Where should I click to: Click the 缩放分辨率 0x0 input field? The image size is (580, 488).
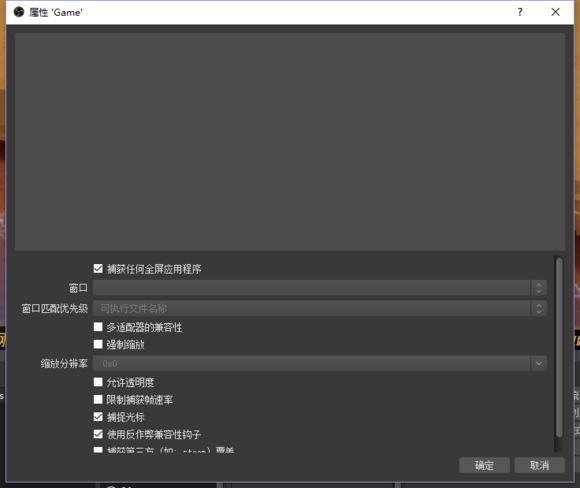pos(312,363)
